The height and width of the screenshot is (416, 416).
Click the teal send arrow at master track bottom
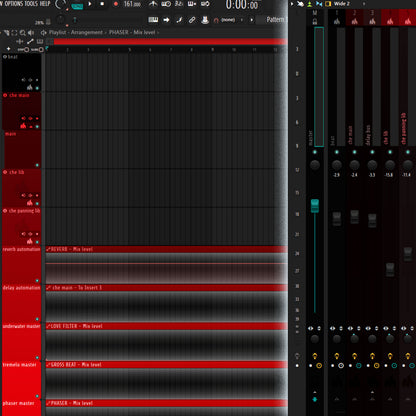(315, 399)
